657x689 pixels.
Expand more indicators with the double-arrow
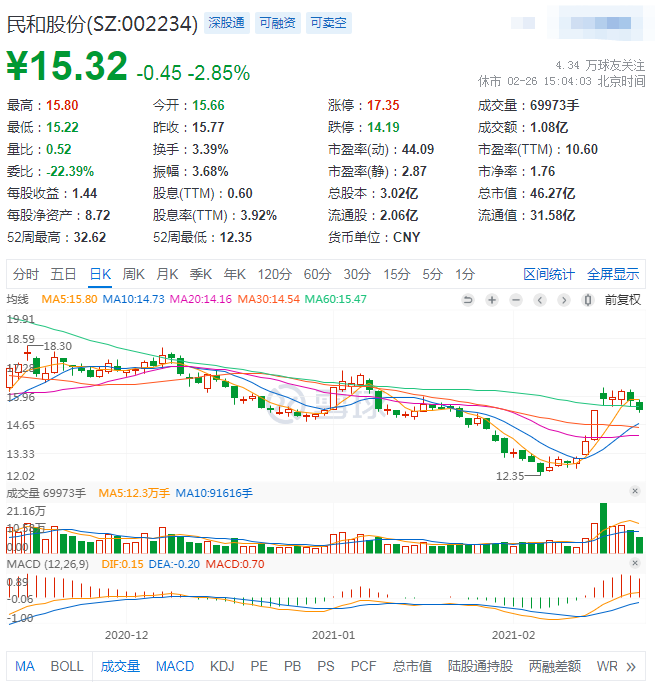pyautogui.click(x=631, y=667)
